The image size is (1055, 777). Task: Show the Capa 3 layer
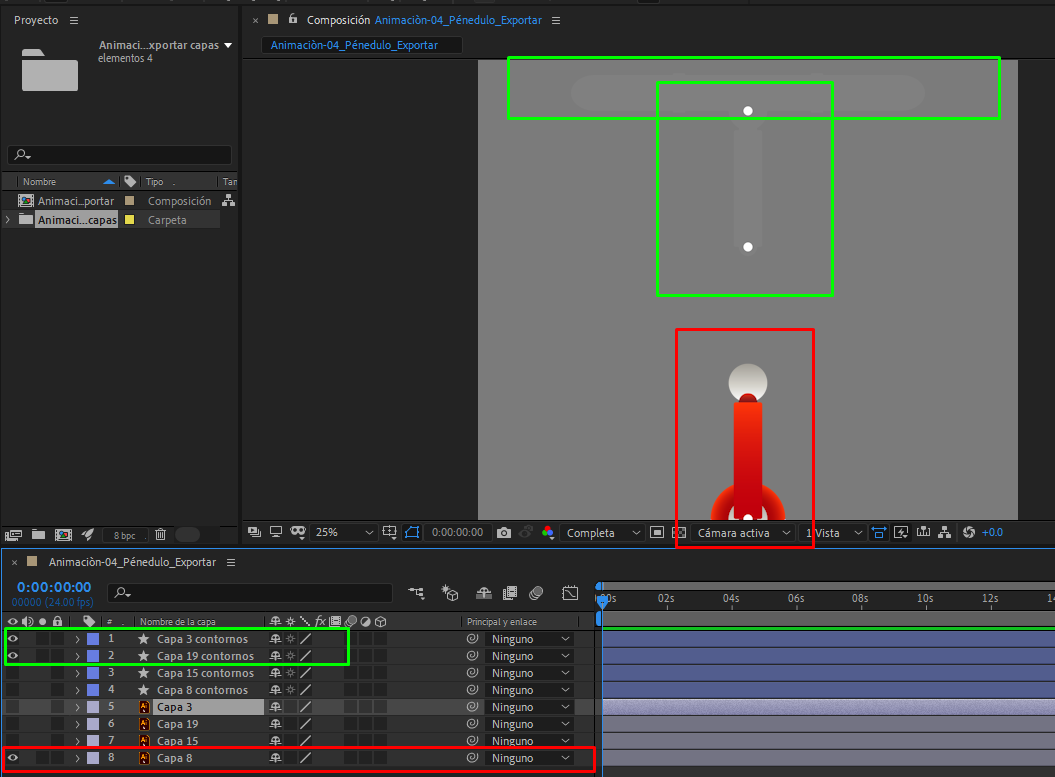click(x=13, y=707)
